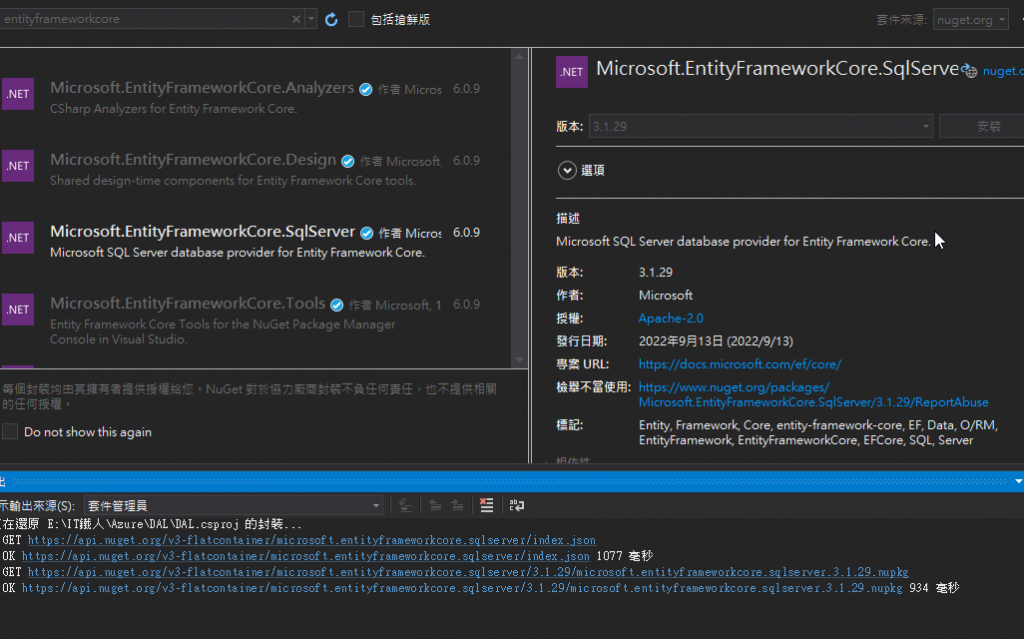Click the release date 2022年9月13日 text

(716, 341)
